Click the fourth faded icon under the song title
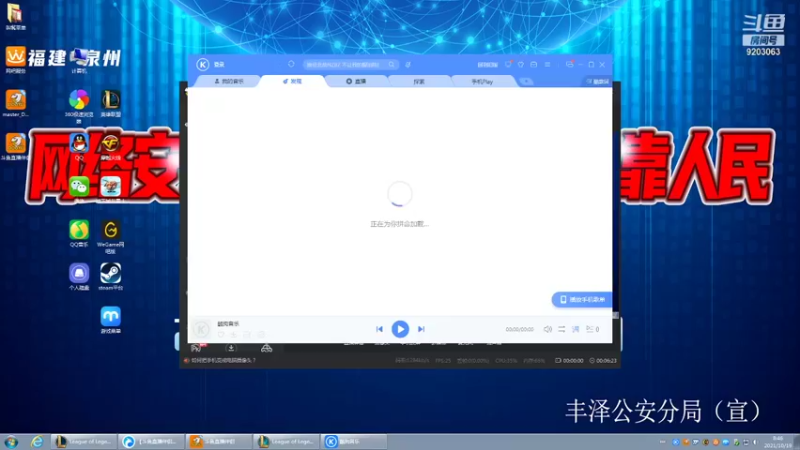 [x=261, y=335]
